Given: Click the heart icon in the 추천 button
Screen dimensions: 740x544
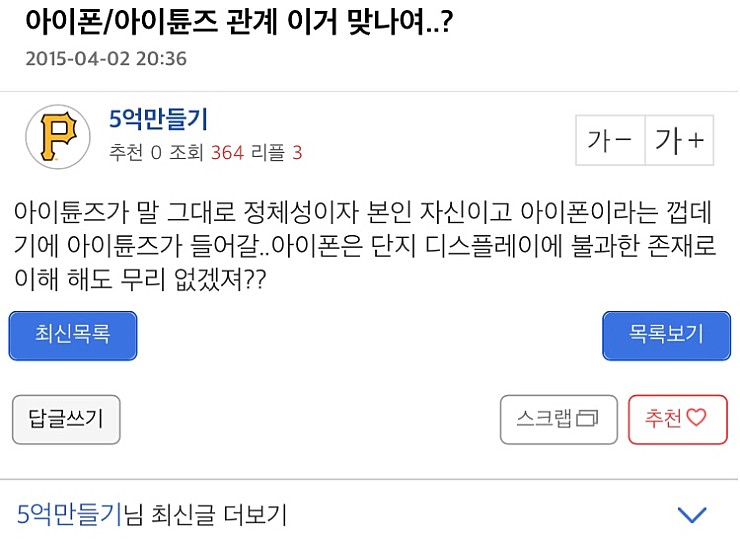Looking at the screenshot, I should [696, 419].
